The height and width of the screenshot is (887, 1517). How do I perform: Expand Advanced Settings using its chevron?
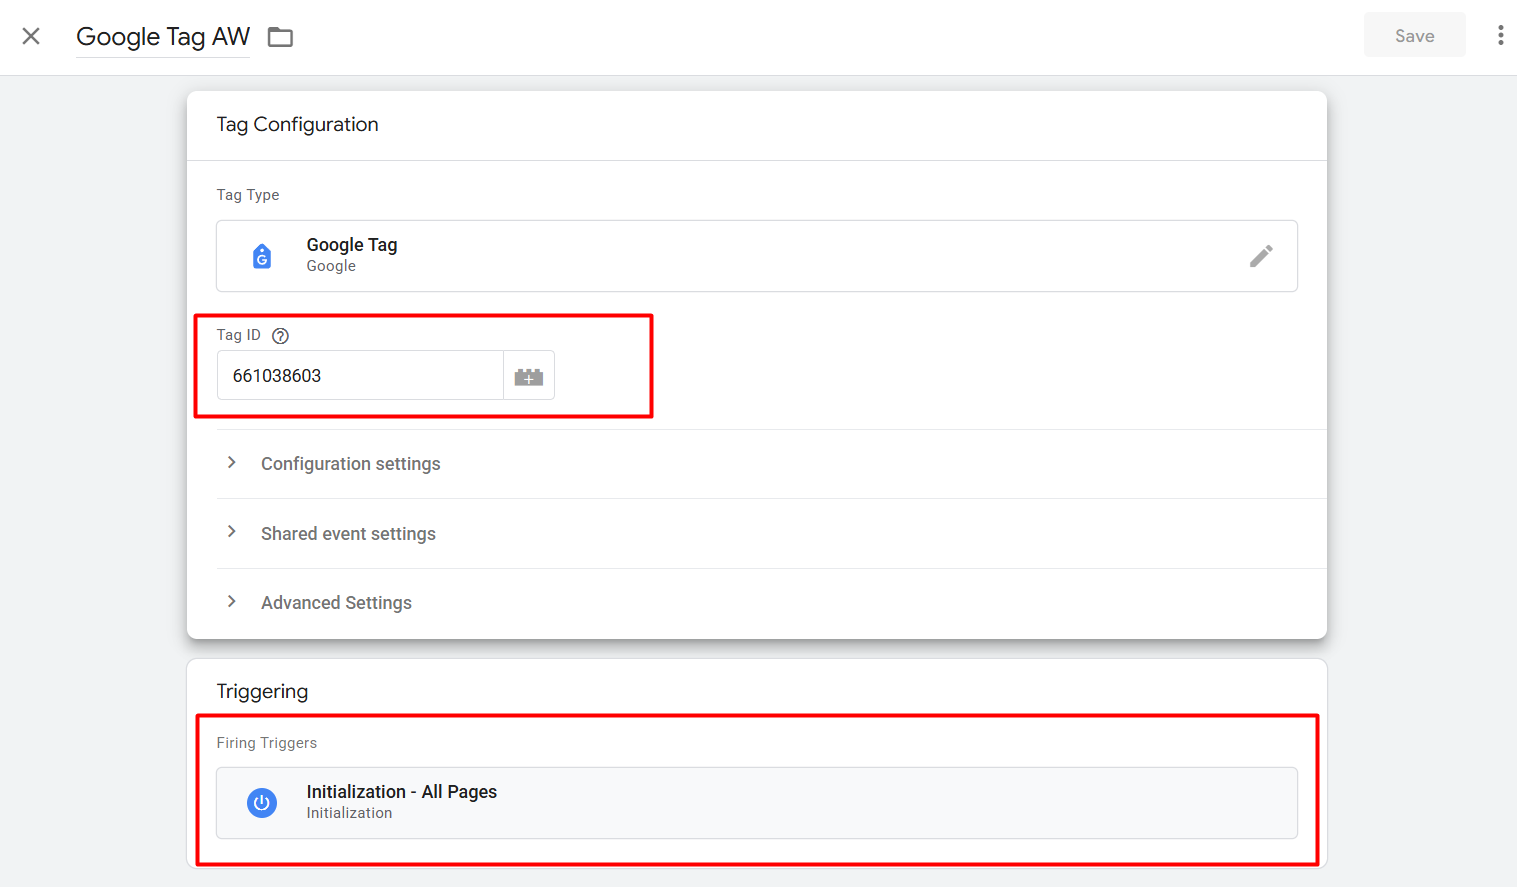coord(232,602)
